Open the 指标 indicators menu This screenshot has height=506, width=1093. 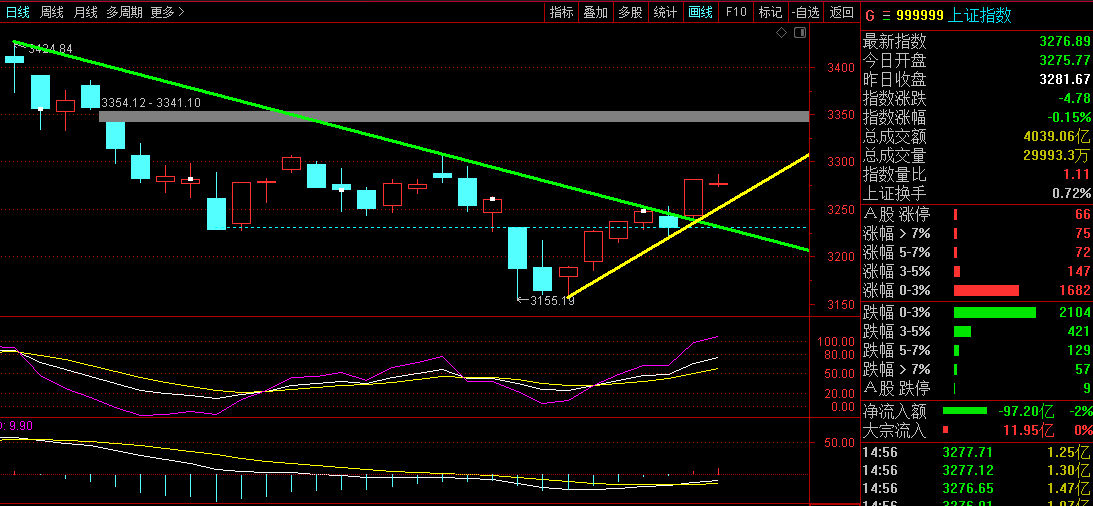click(x=562, y=12)
